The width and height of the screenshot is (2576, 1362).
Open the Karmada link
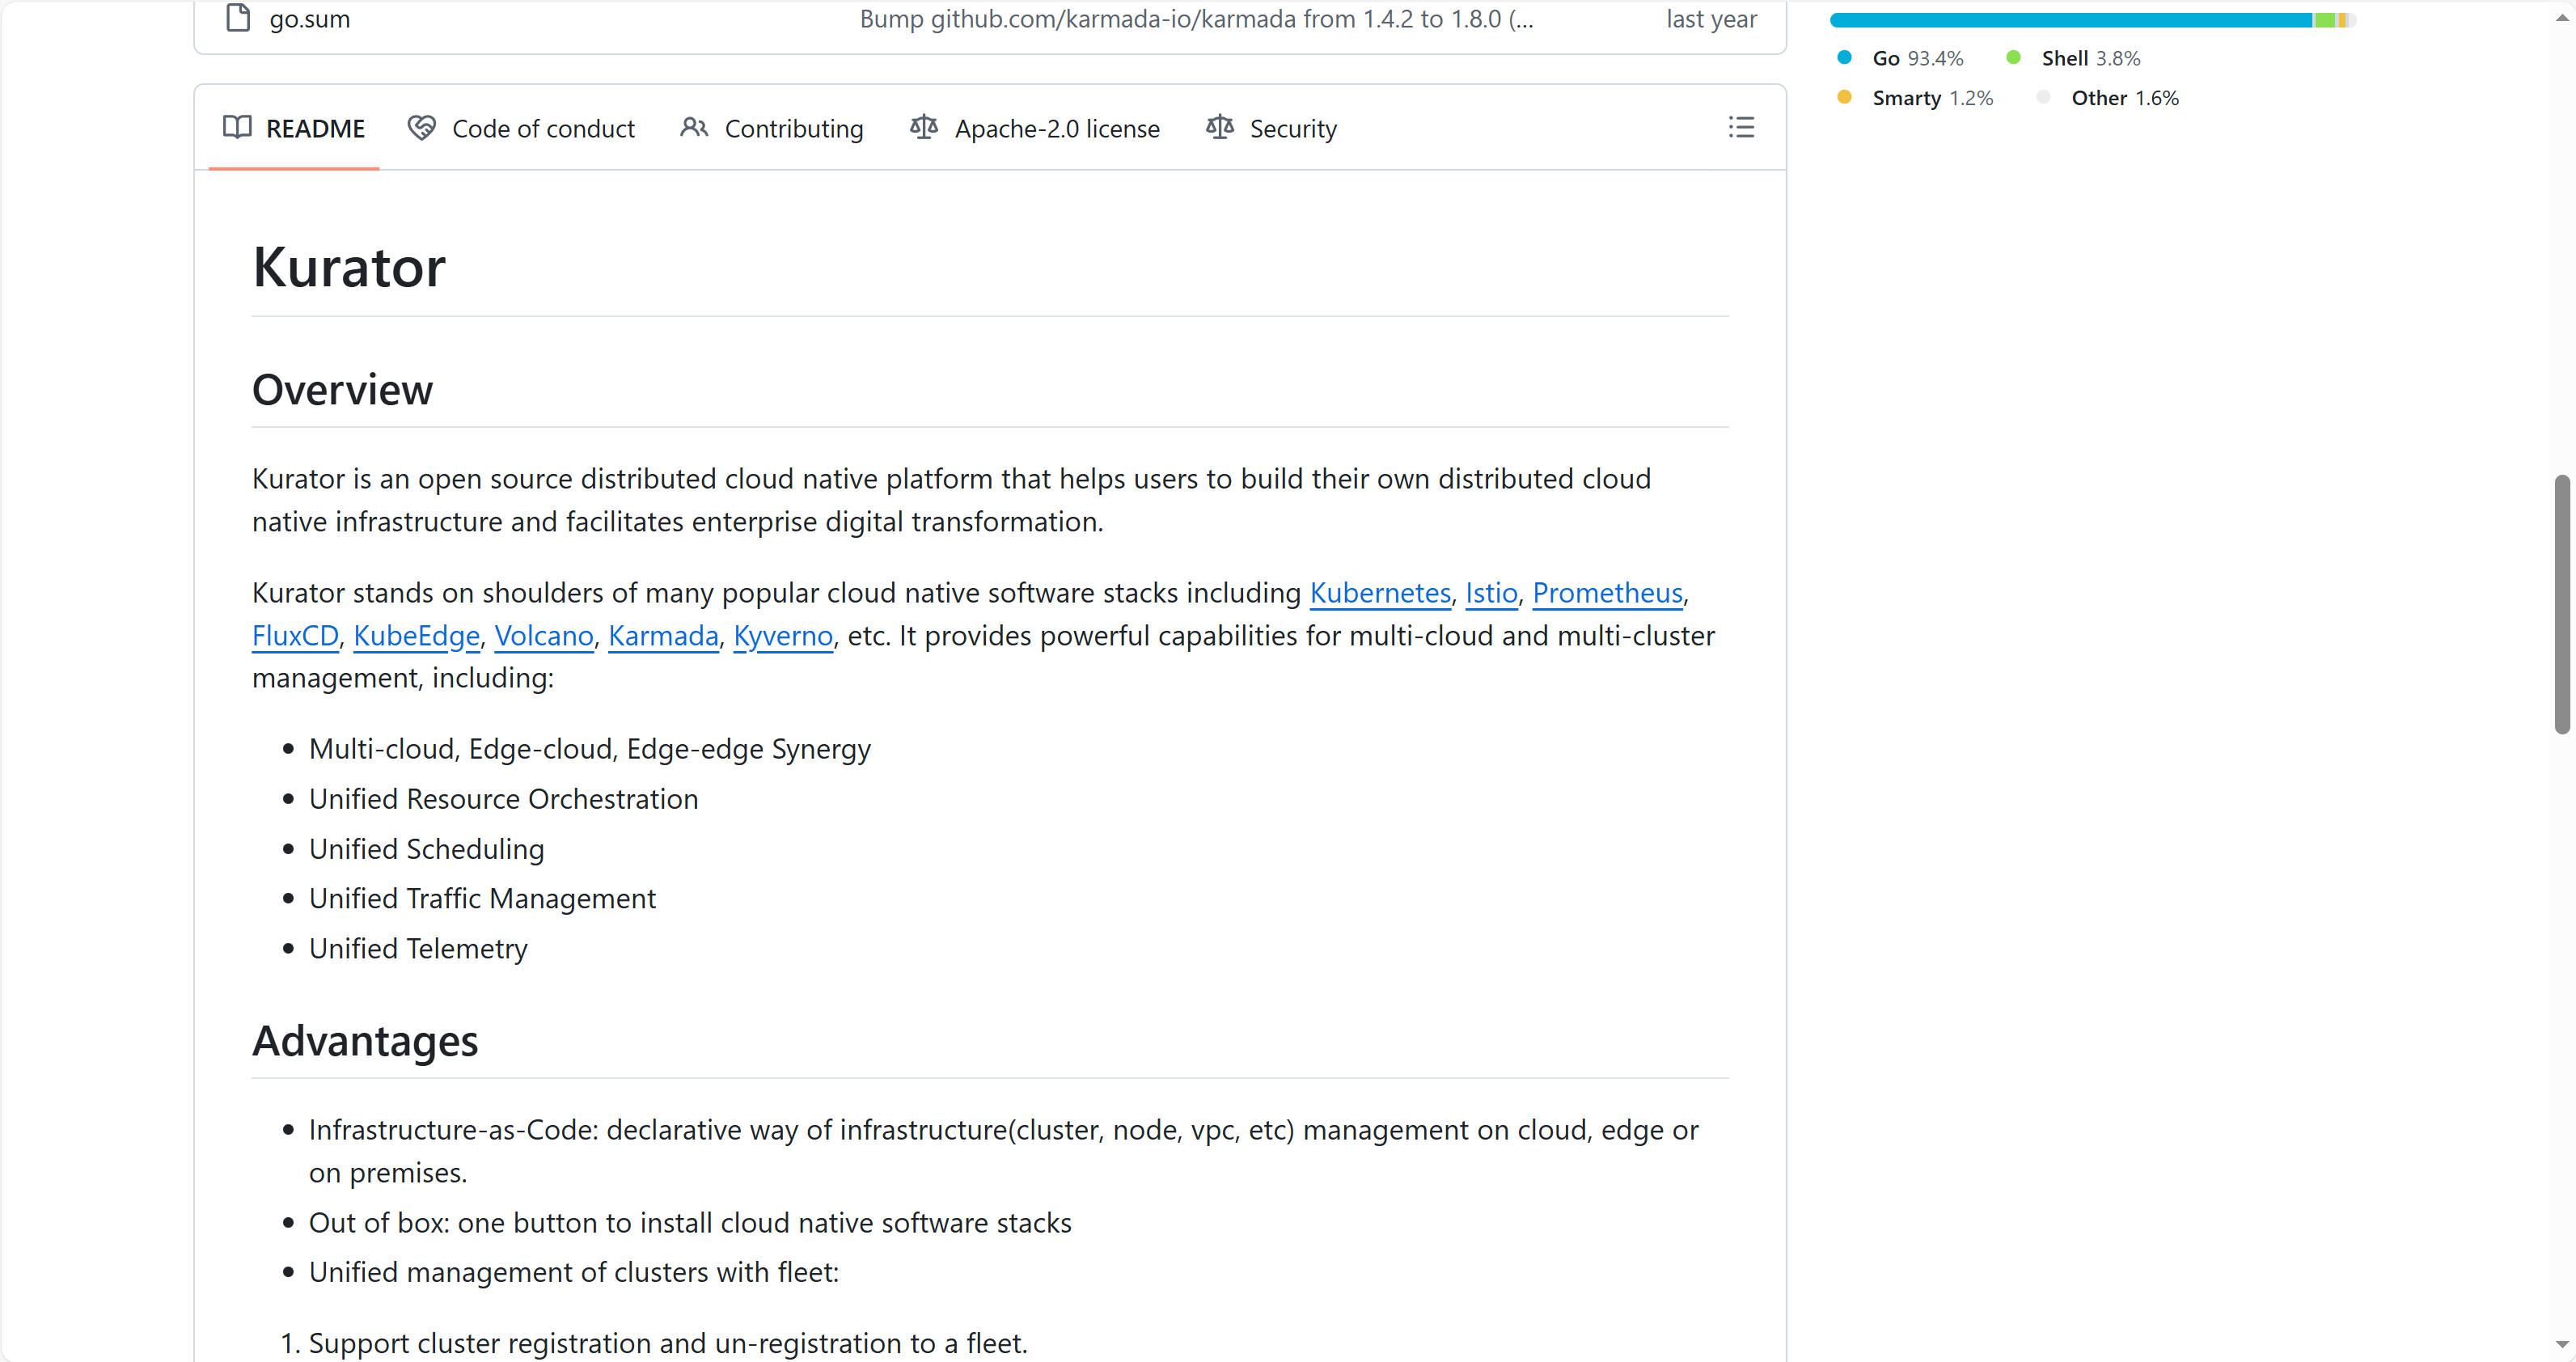(x=663, y=636)
